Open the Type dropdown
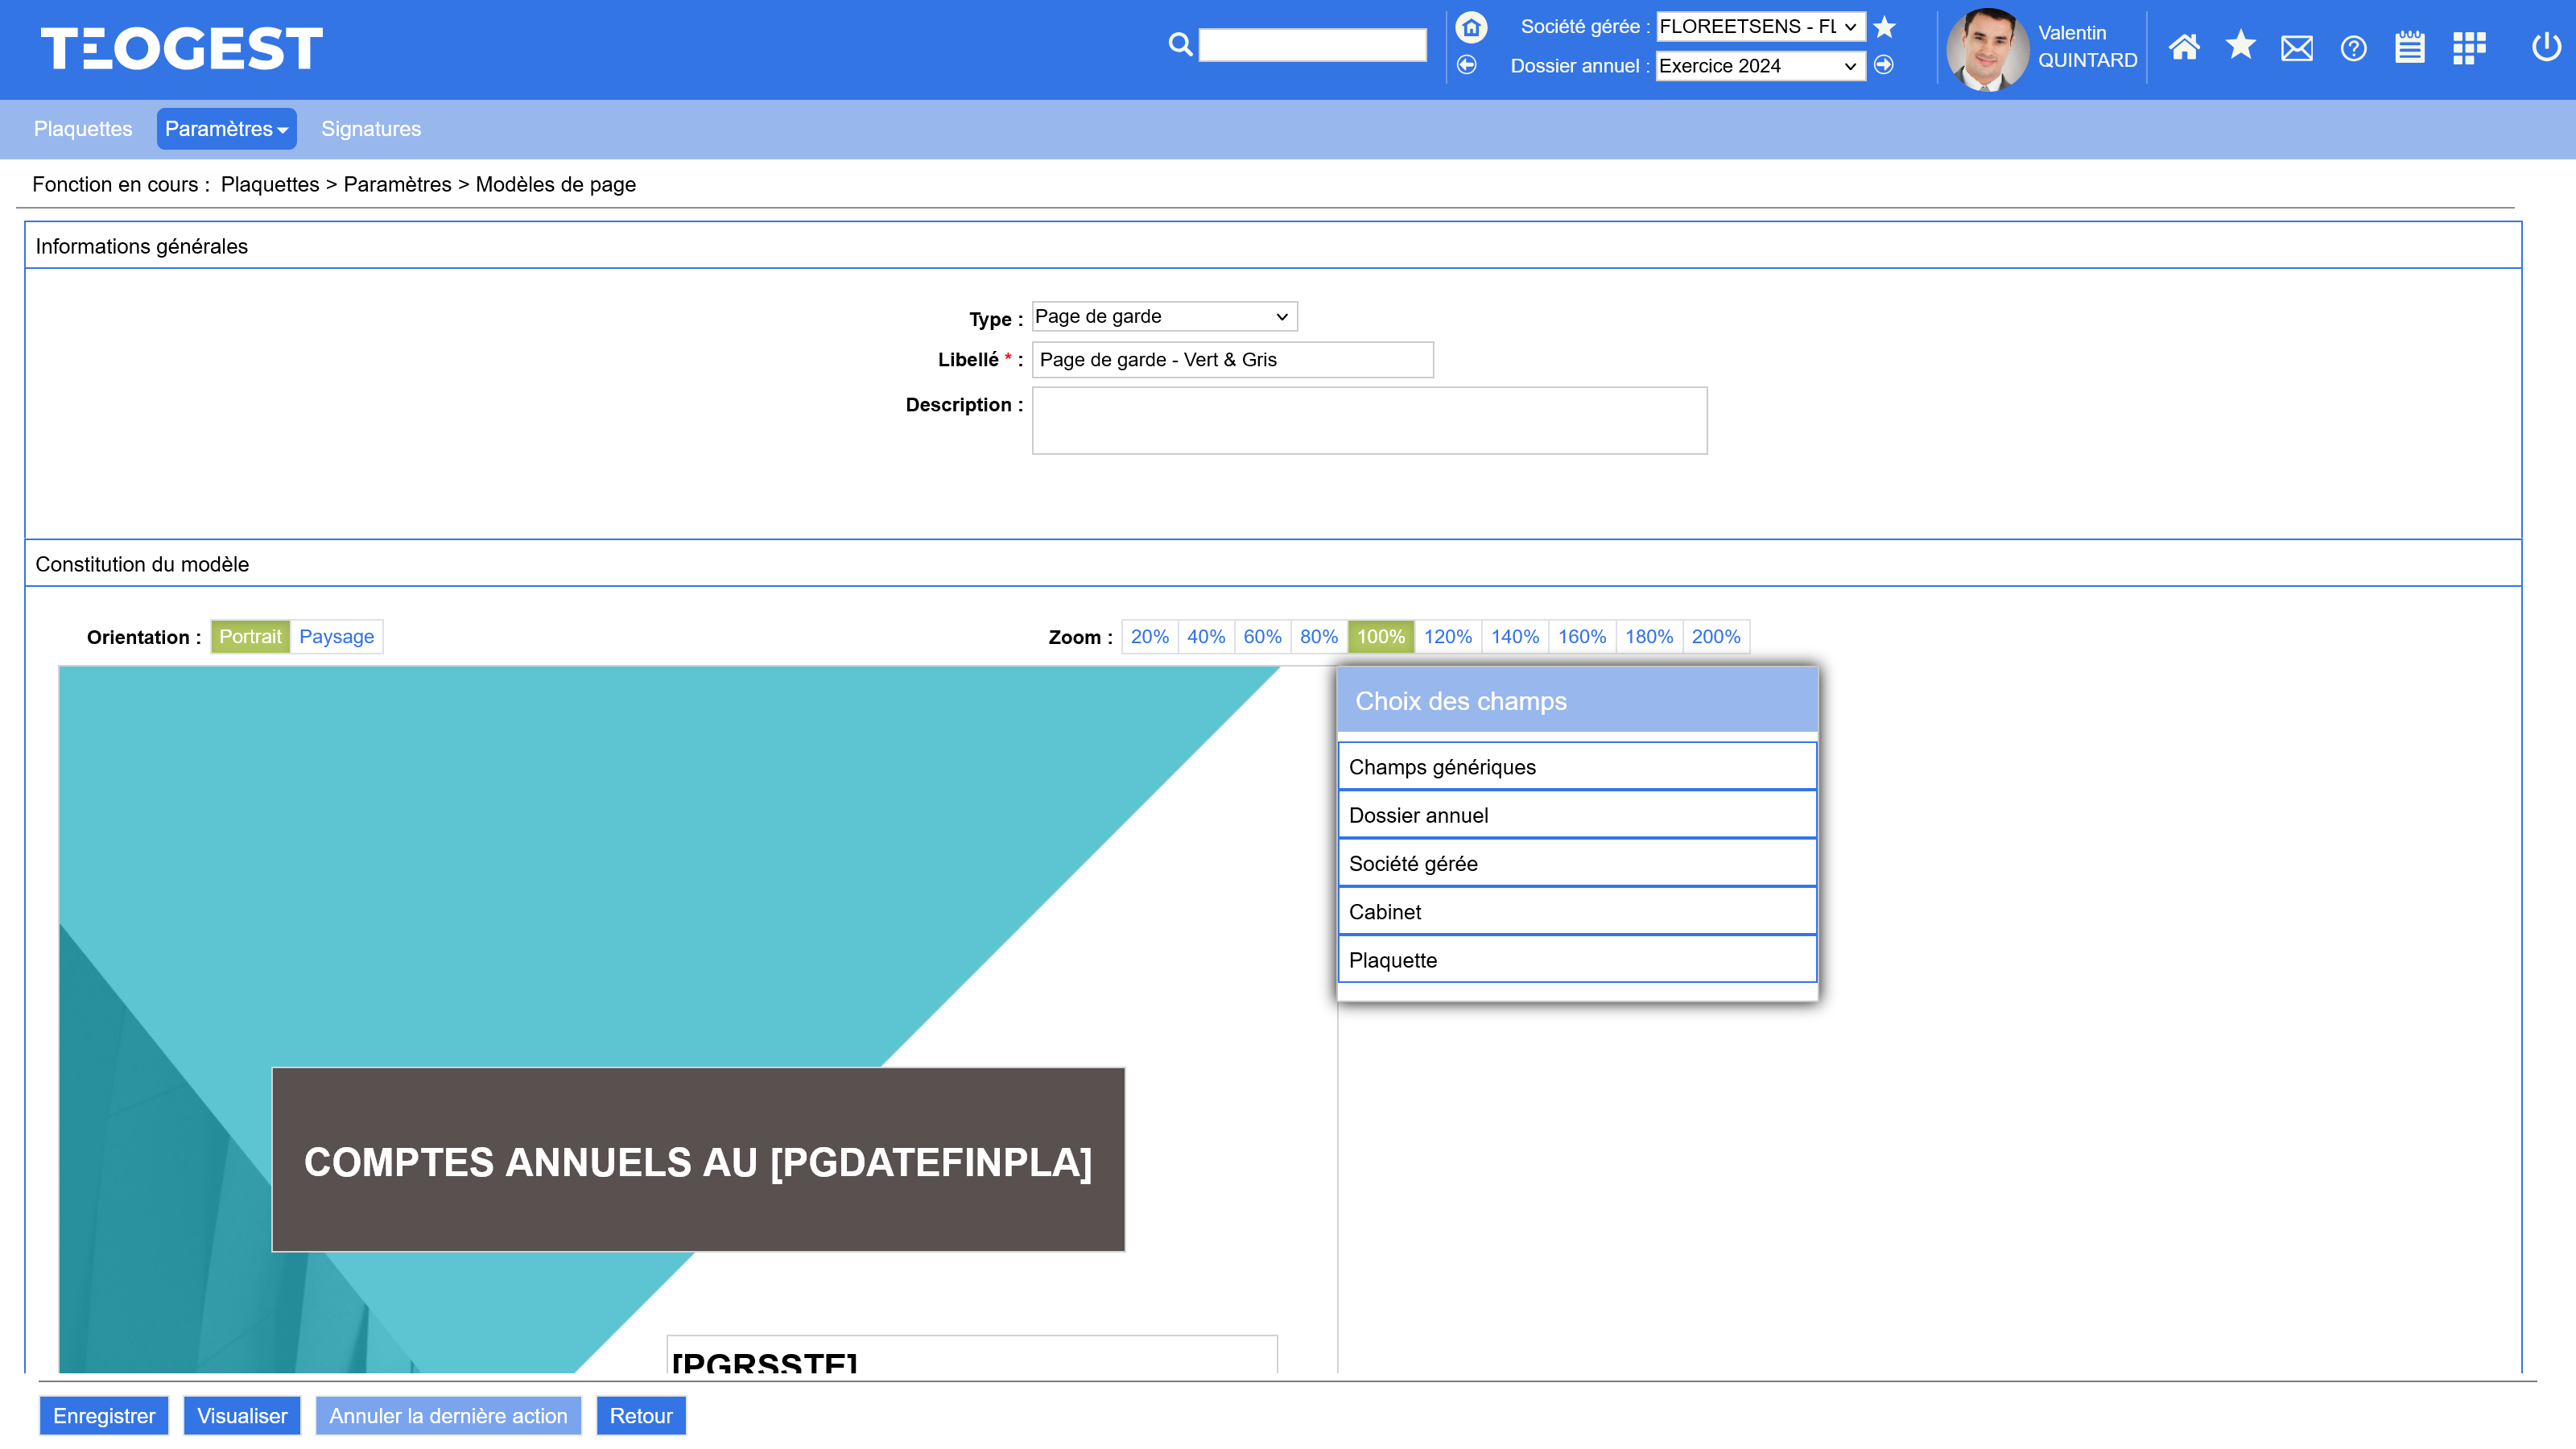2576x1449 pixels. [1164, 317]
